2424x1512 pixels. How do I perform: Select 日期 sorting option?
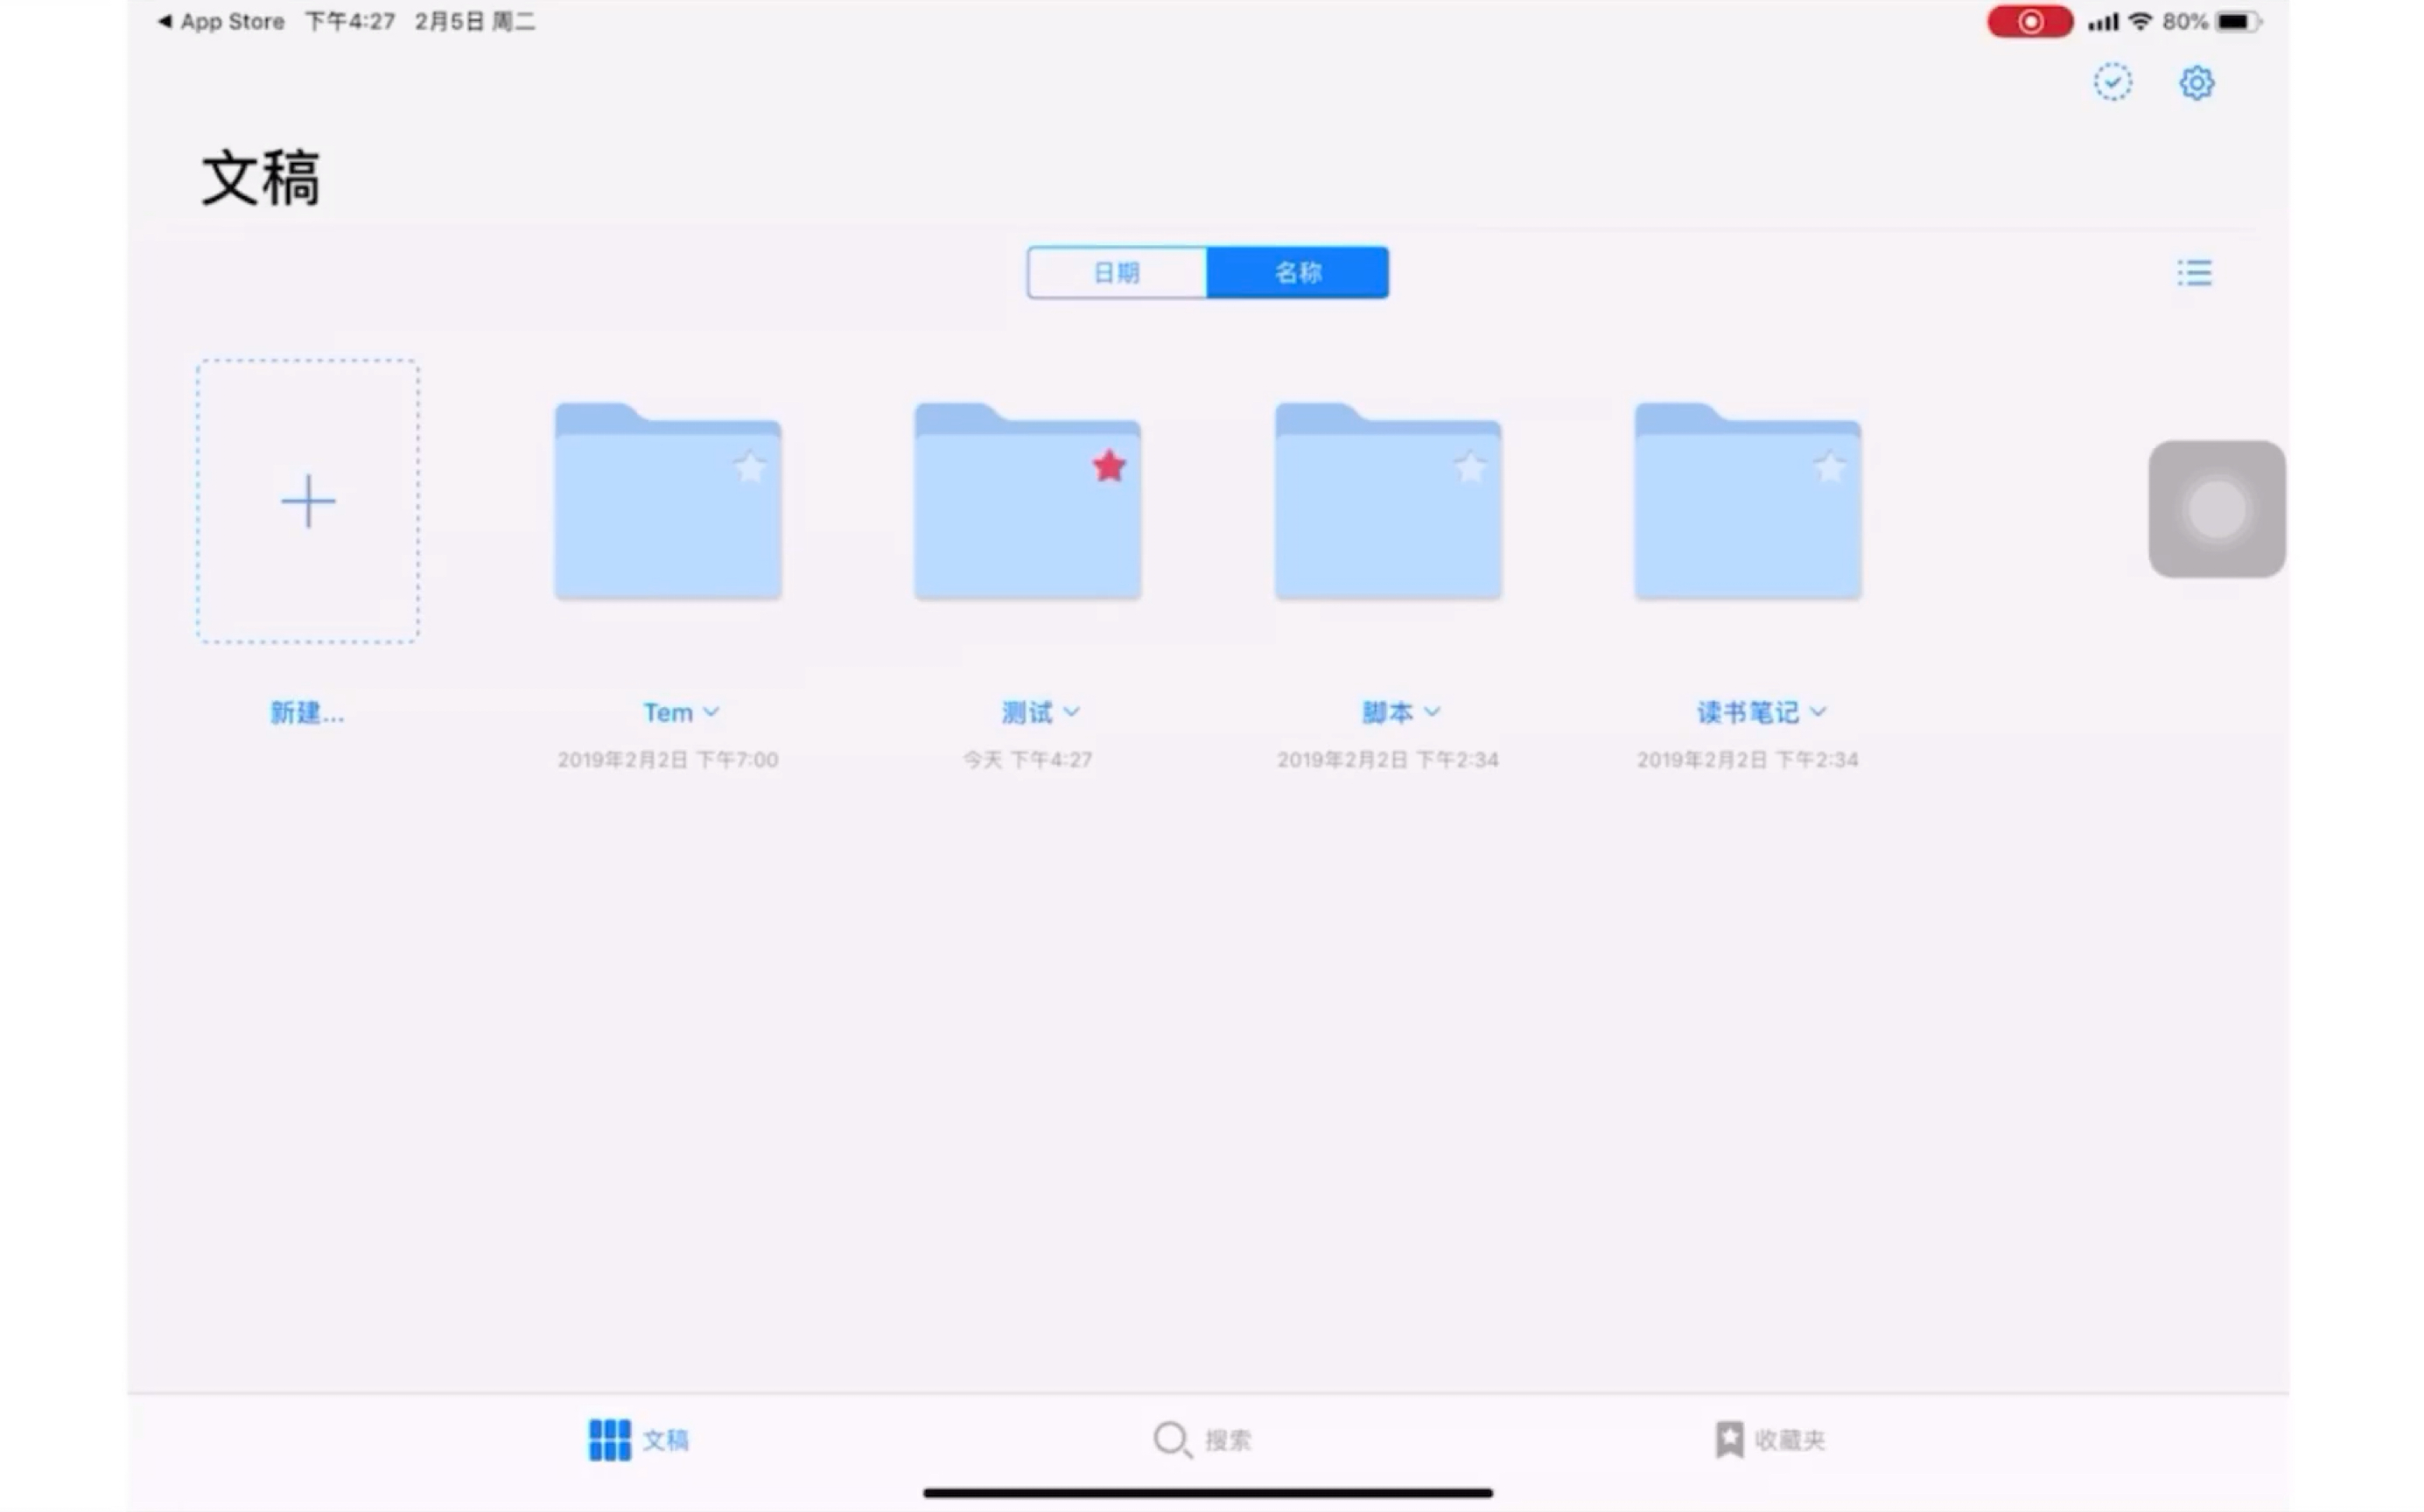tap(1116, 272)
